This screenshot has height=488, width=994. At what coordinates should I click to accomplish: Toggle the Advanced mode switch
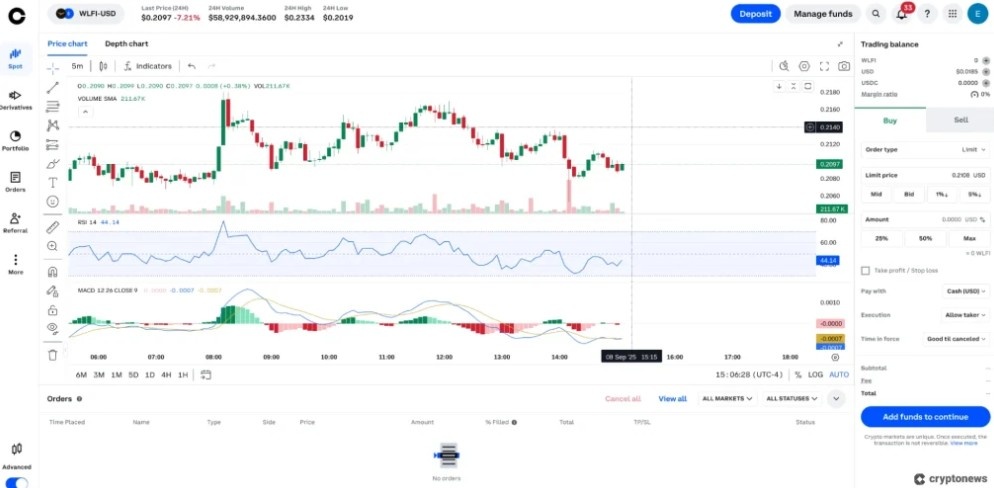16,482
